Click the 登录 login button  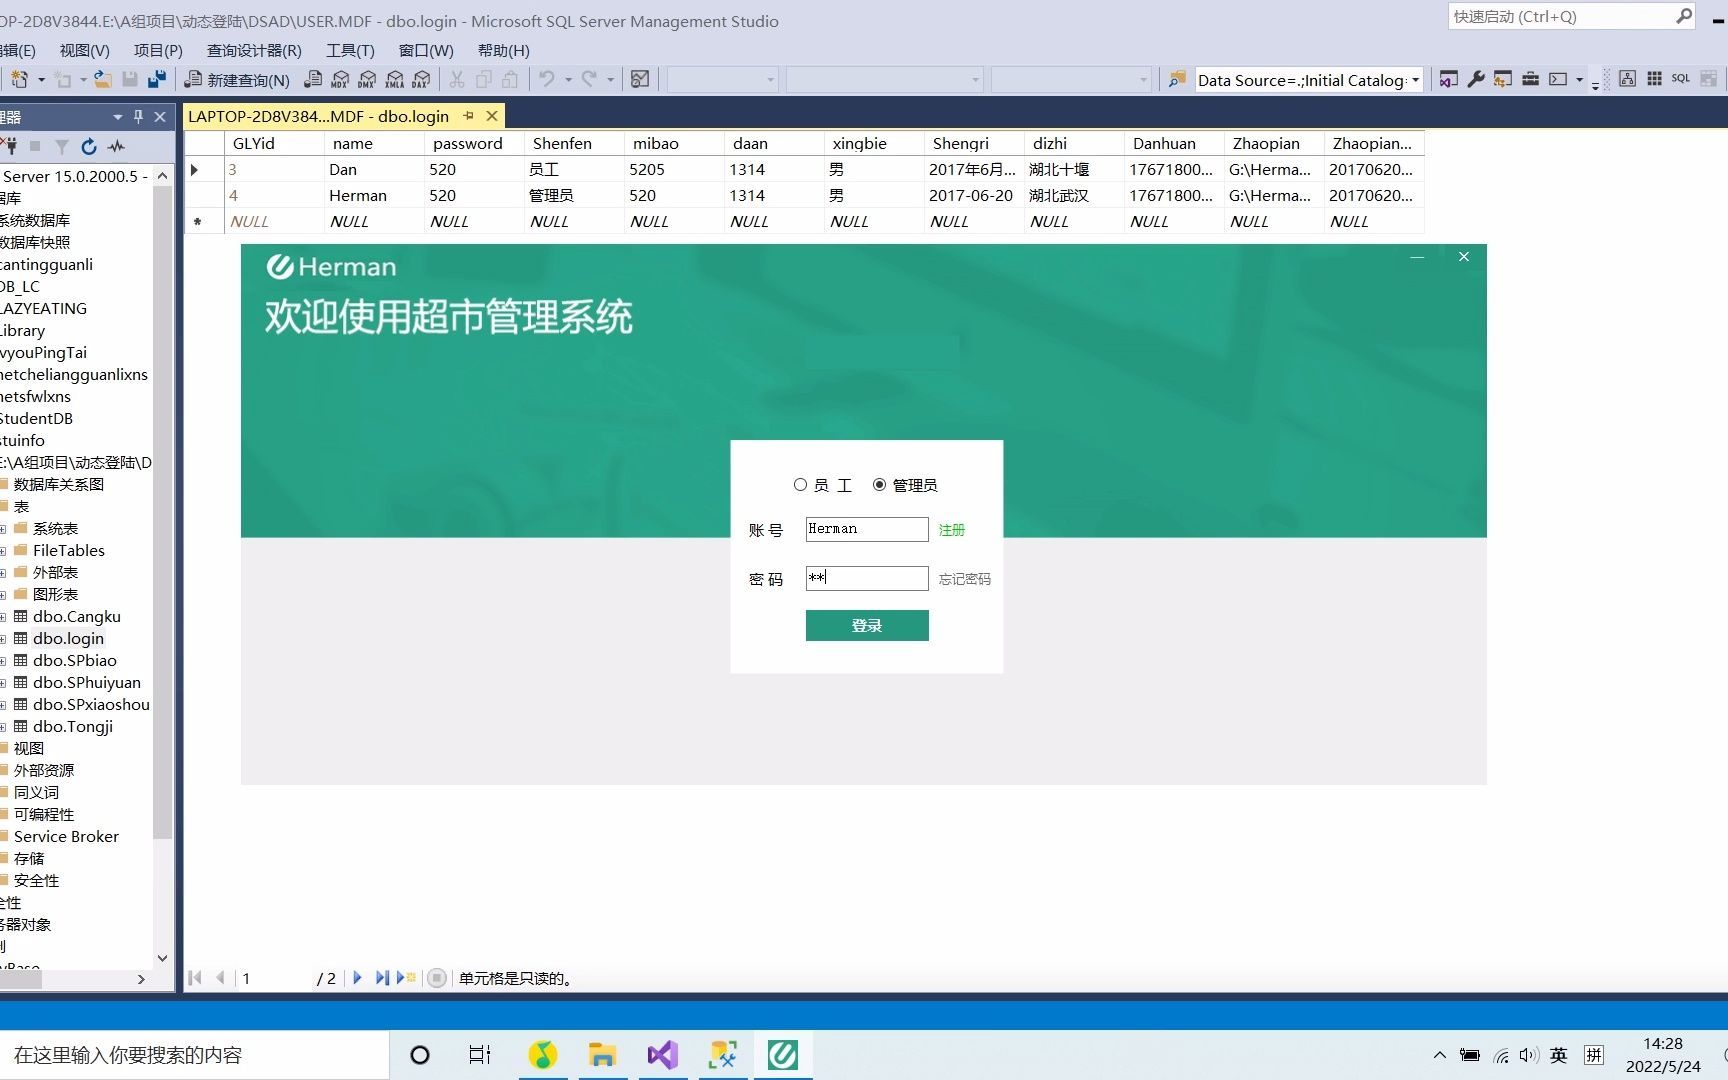[866, 625]
